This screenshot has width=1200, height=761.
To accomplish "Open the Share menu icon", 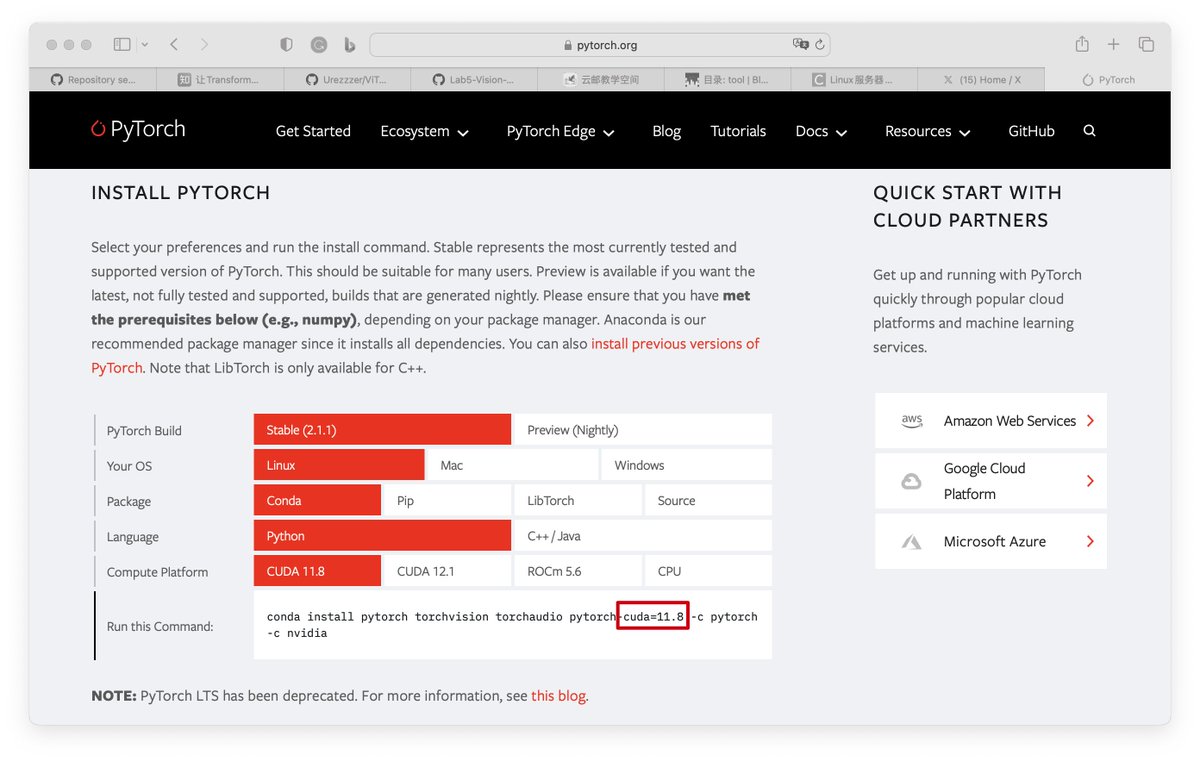I will pos(1082,44).
